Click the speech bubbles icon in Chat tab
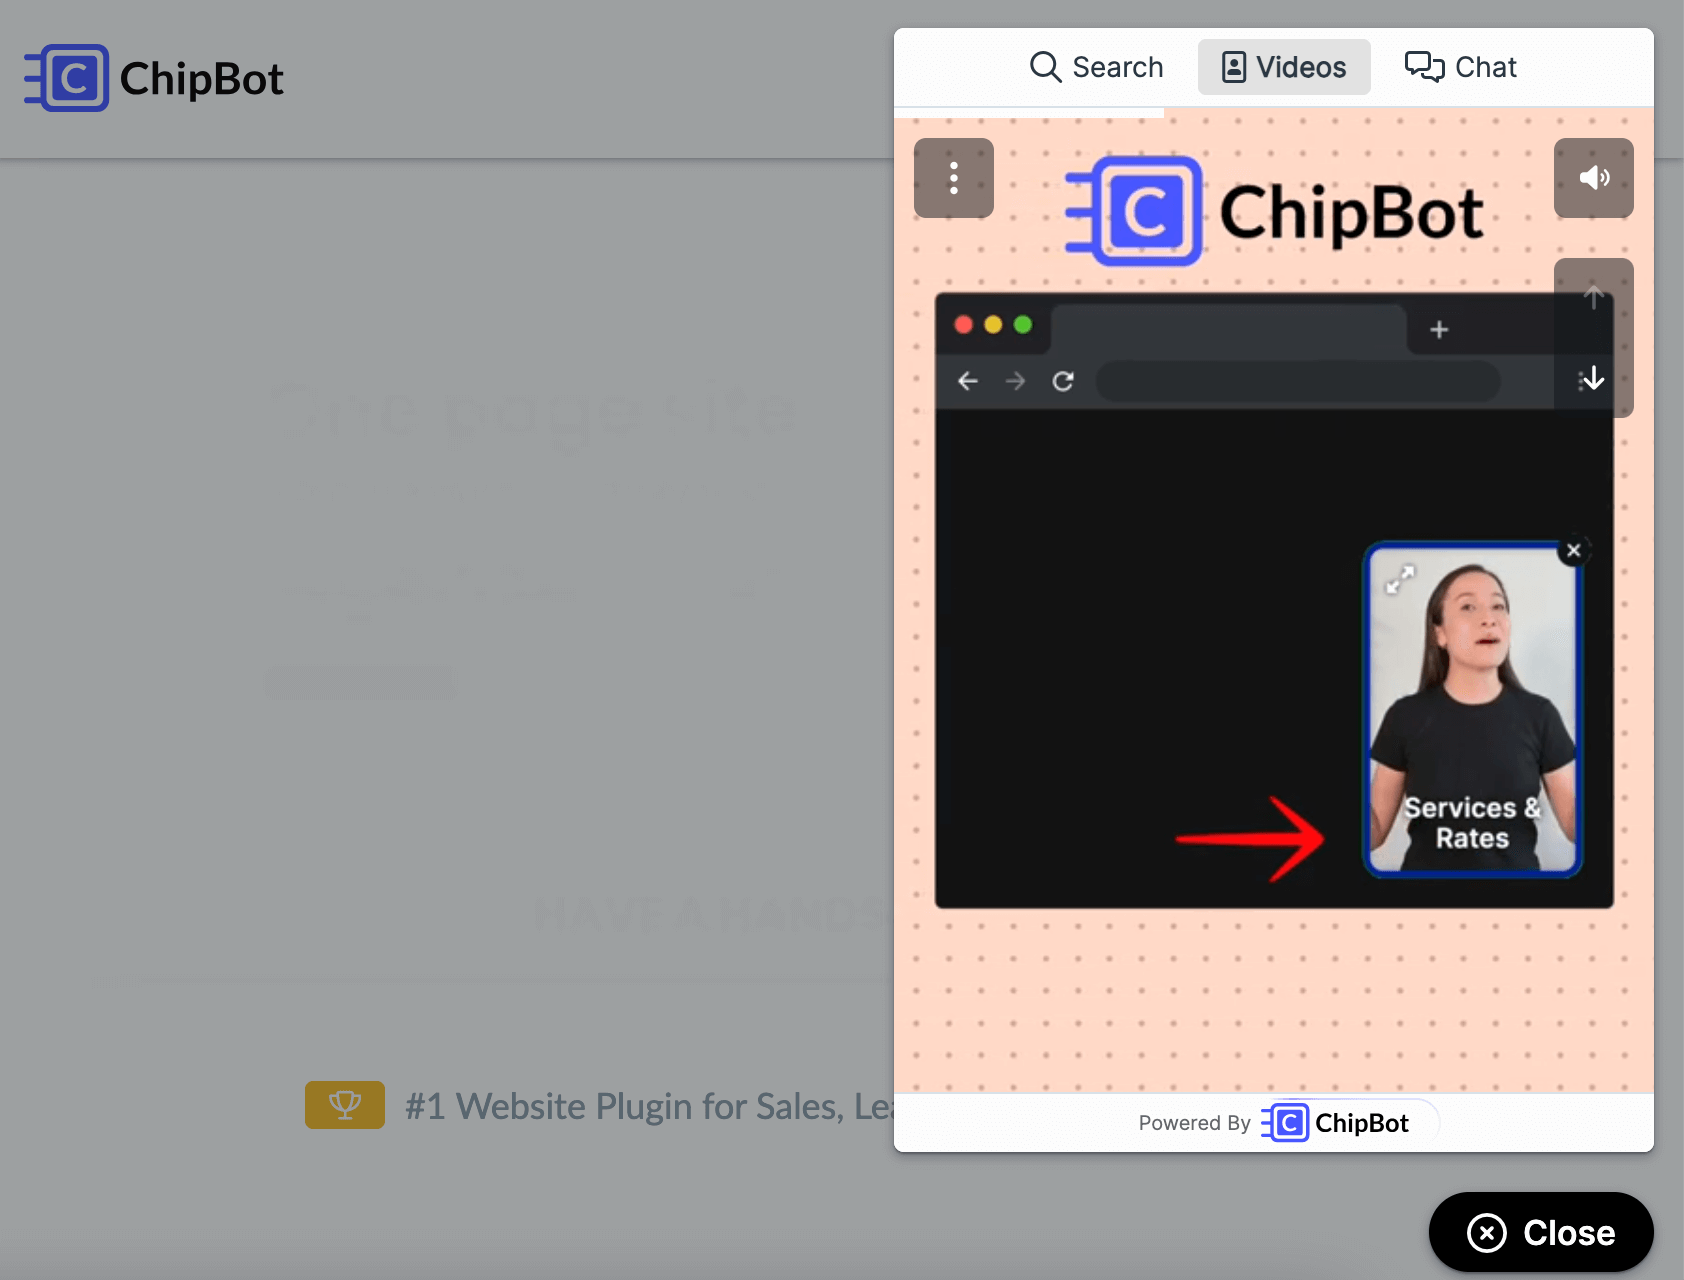 click(x=1424, y=67)
